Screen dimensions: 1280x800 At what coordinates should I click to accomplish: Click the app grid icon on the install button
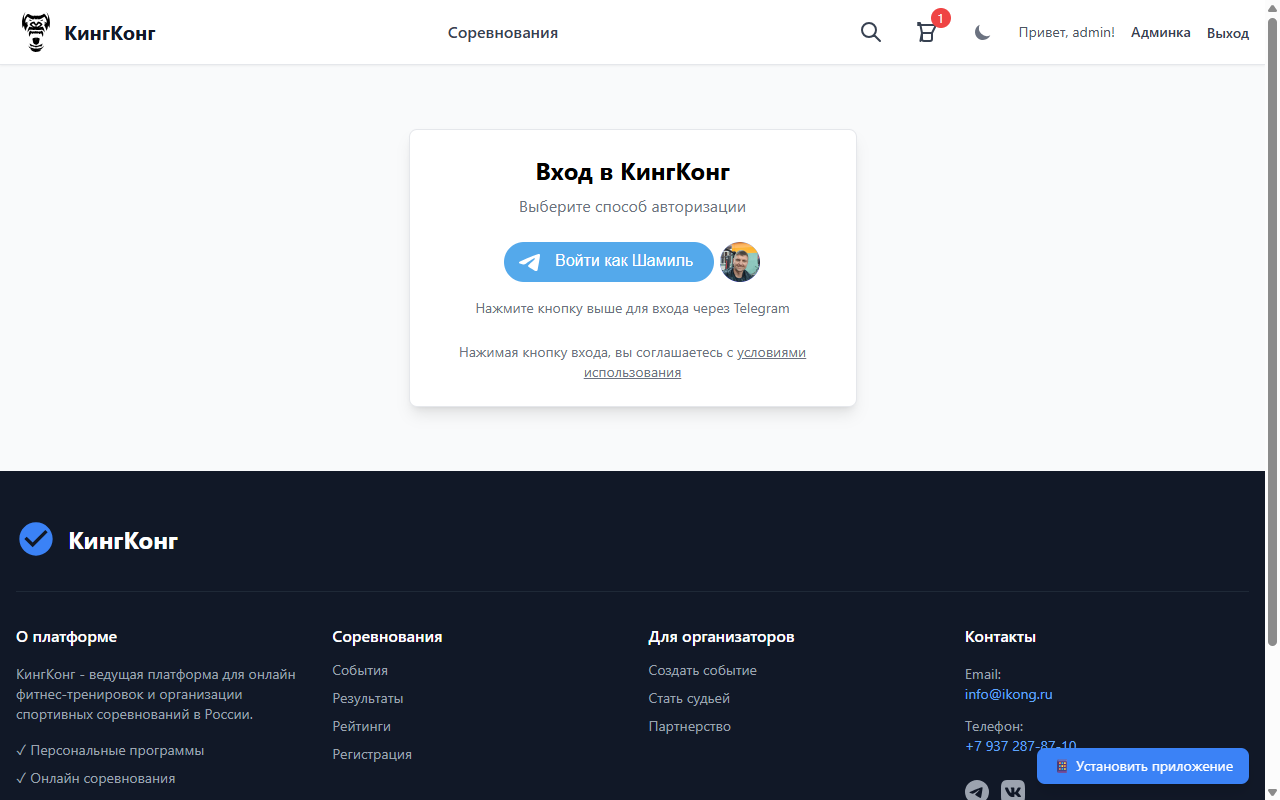coord(1061,766)
